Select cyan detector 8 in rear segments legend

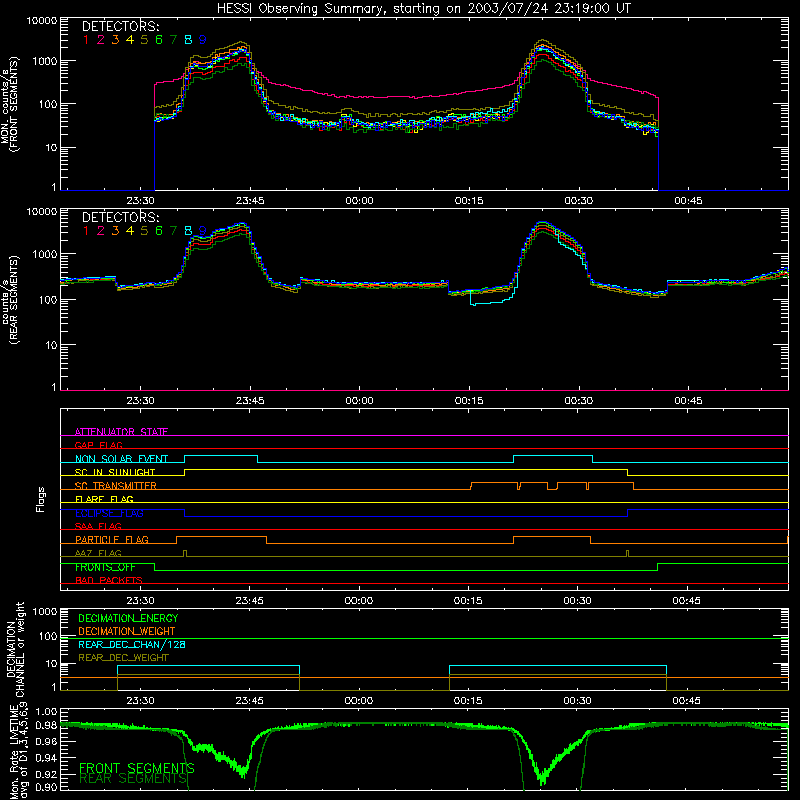(188, 231)
